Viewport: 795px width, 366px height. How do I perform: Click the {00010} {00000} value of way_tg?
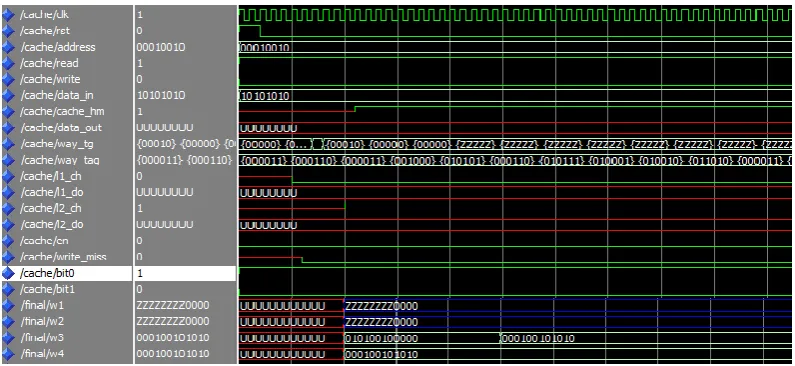[x=186, y=144]
